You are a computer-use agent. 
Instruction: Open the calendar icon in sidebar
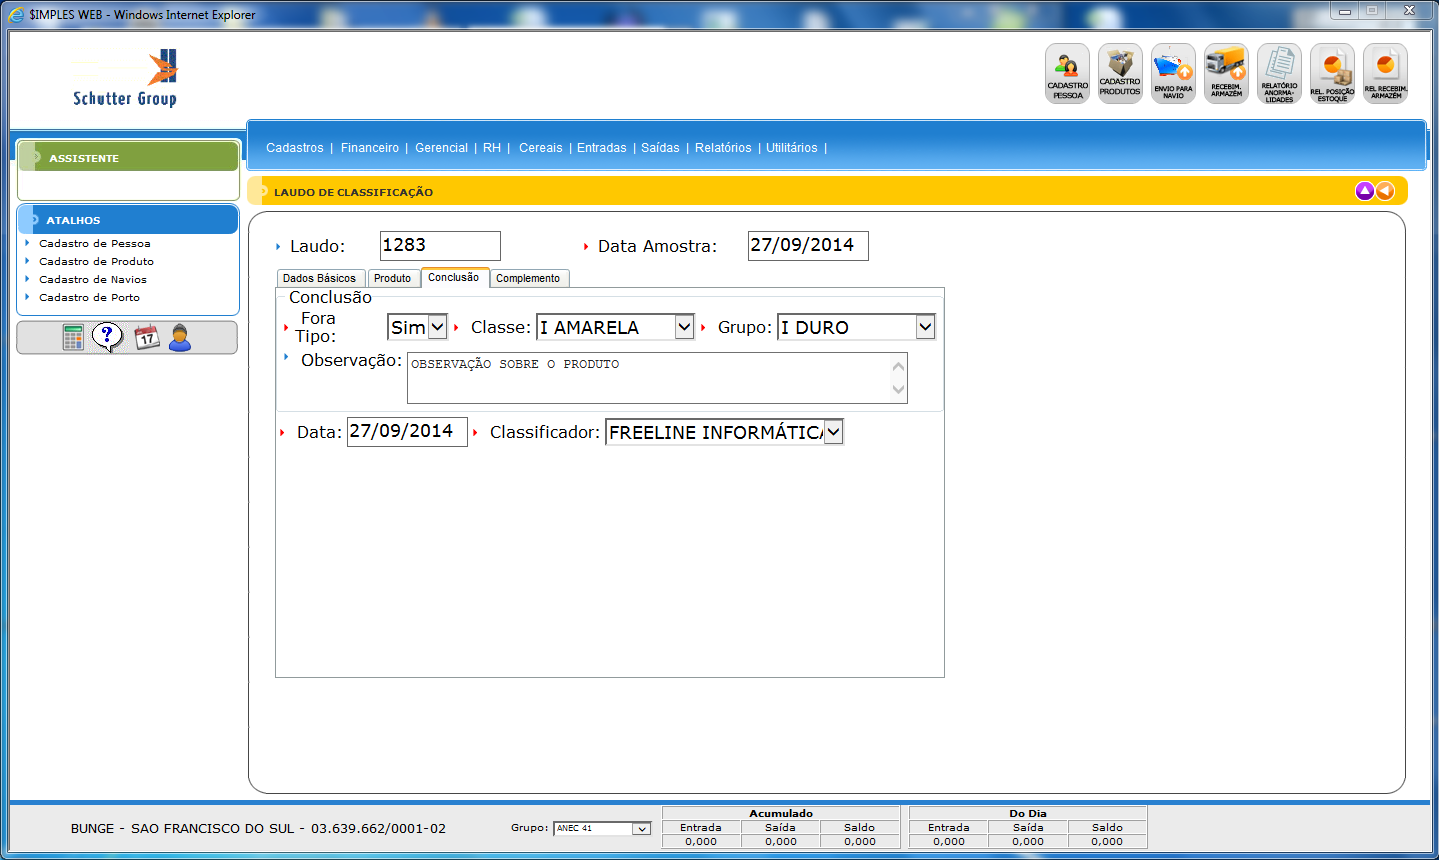(147, 338)
